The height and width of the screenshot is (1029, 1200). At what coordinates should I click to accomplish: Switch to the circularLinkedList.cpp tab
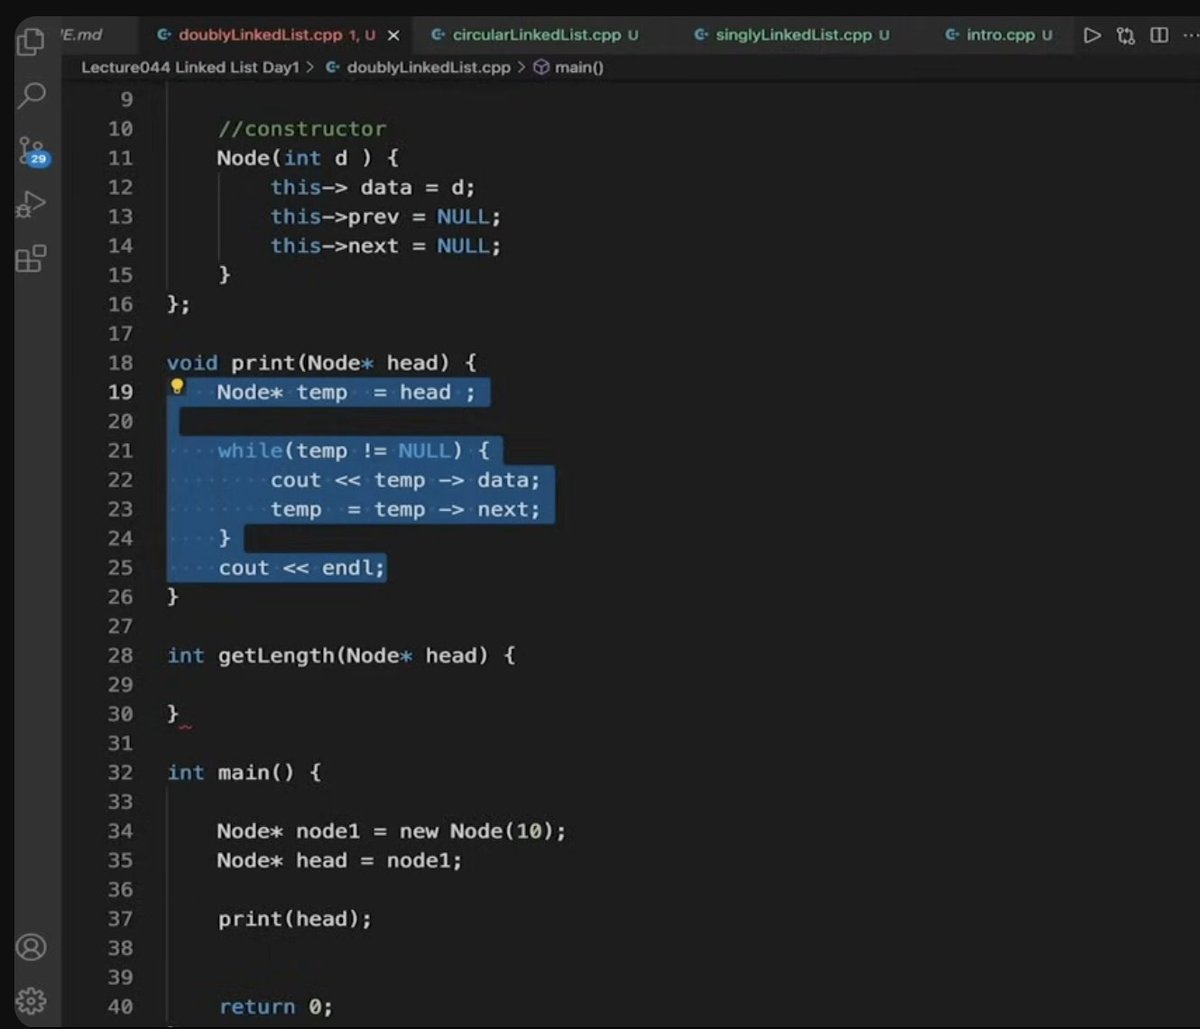click(534, 35)
